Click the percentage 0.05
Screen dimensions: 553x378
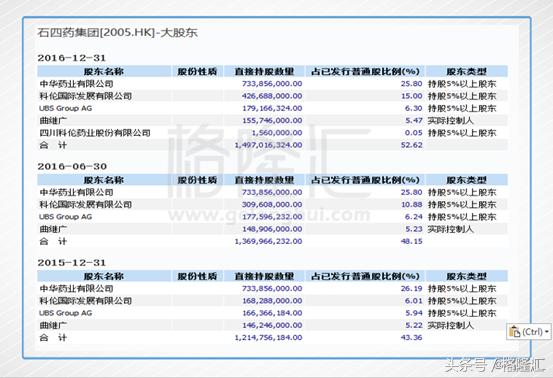coord(414,133)
